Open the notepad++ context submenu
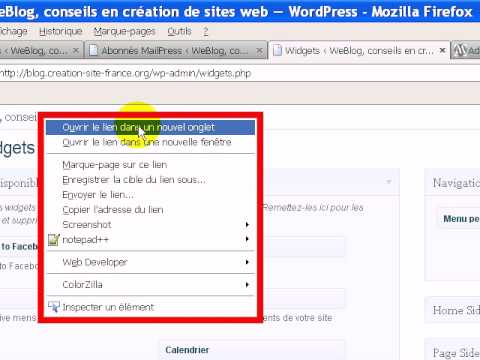This screenshot has width=480, height=360. (150, 239)
